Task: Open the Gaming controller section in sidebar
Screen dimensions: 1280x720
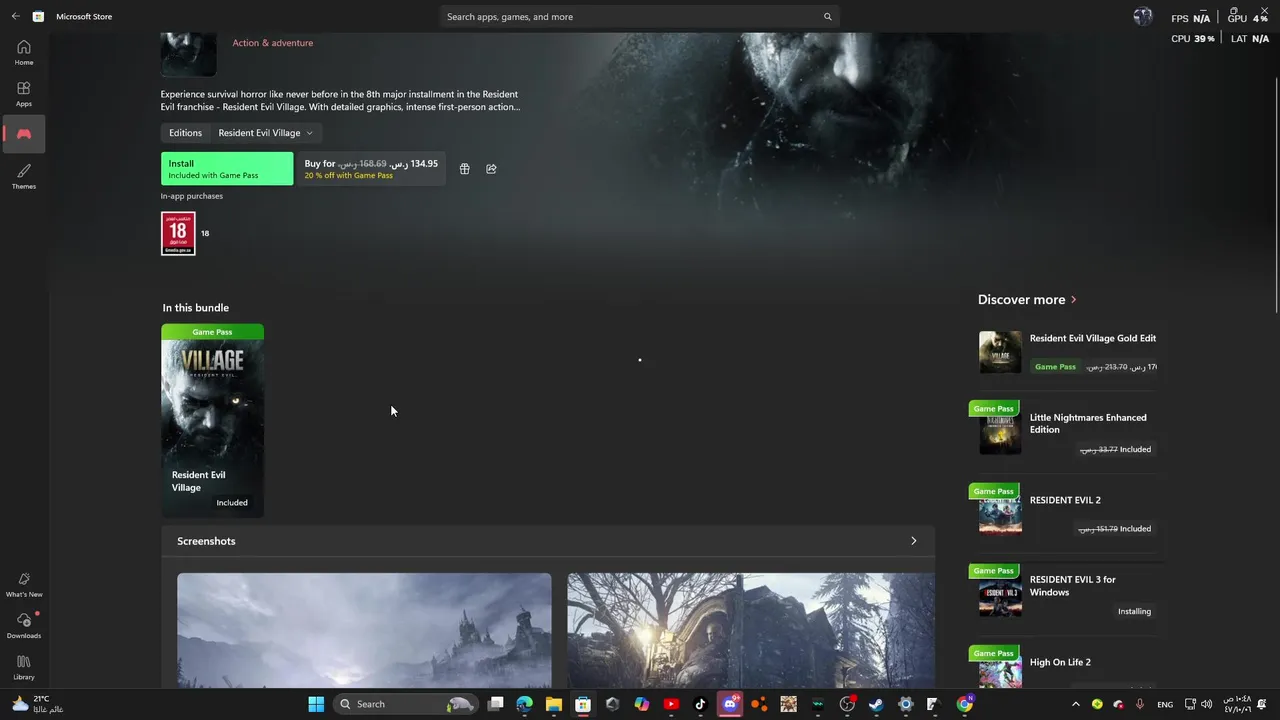Action: [24, 134]
